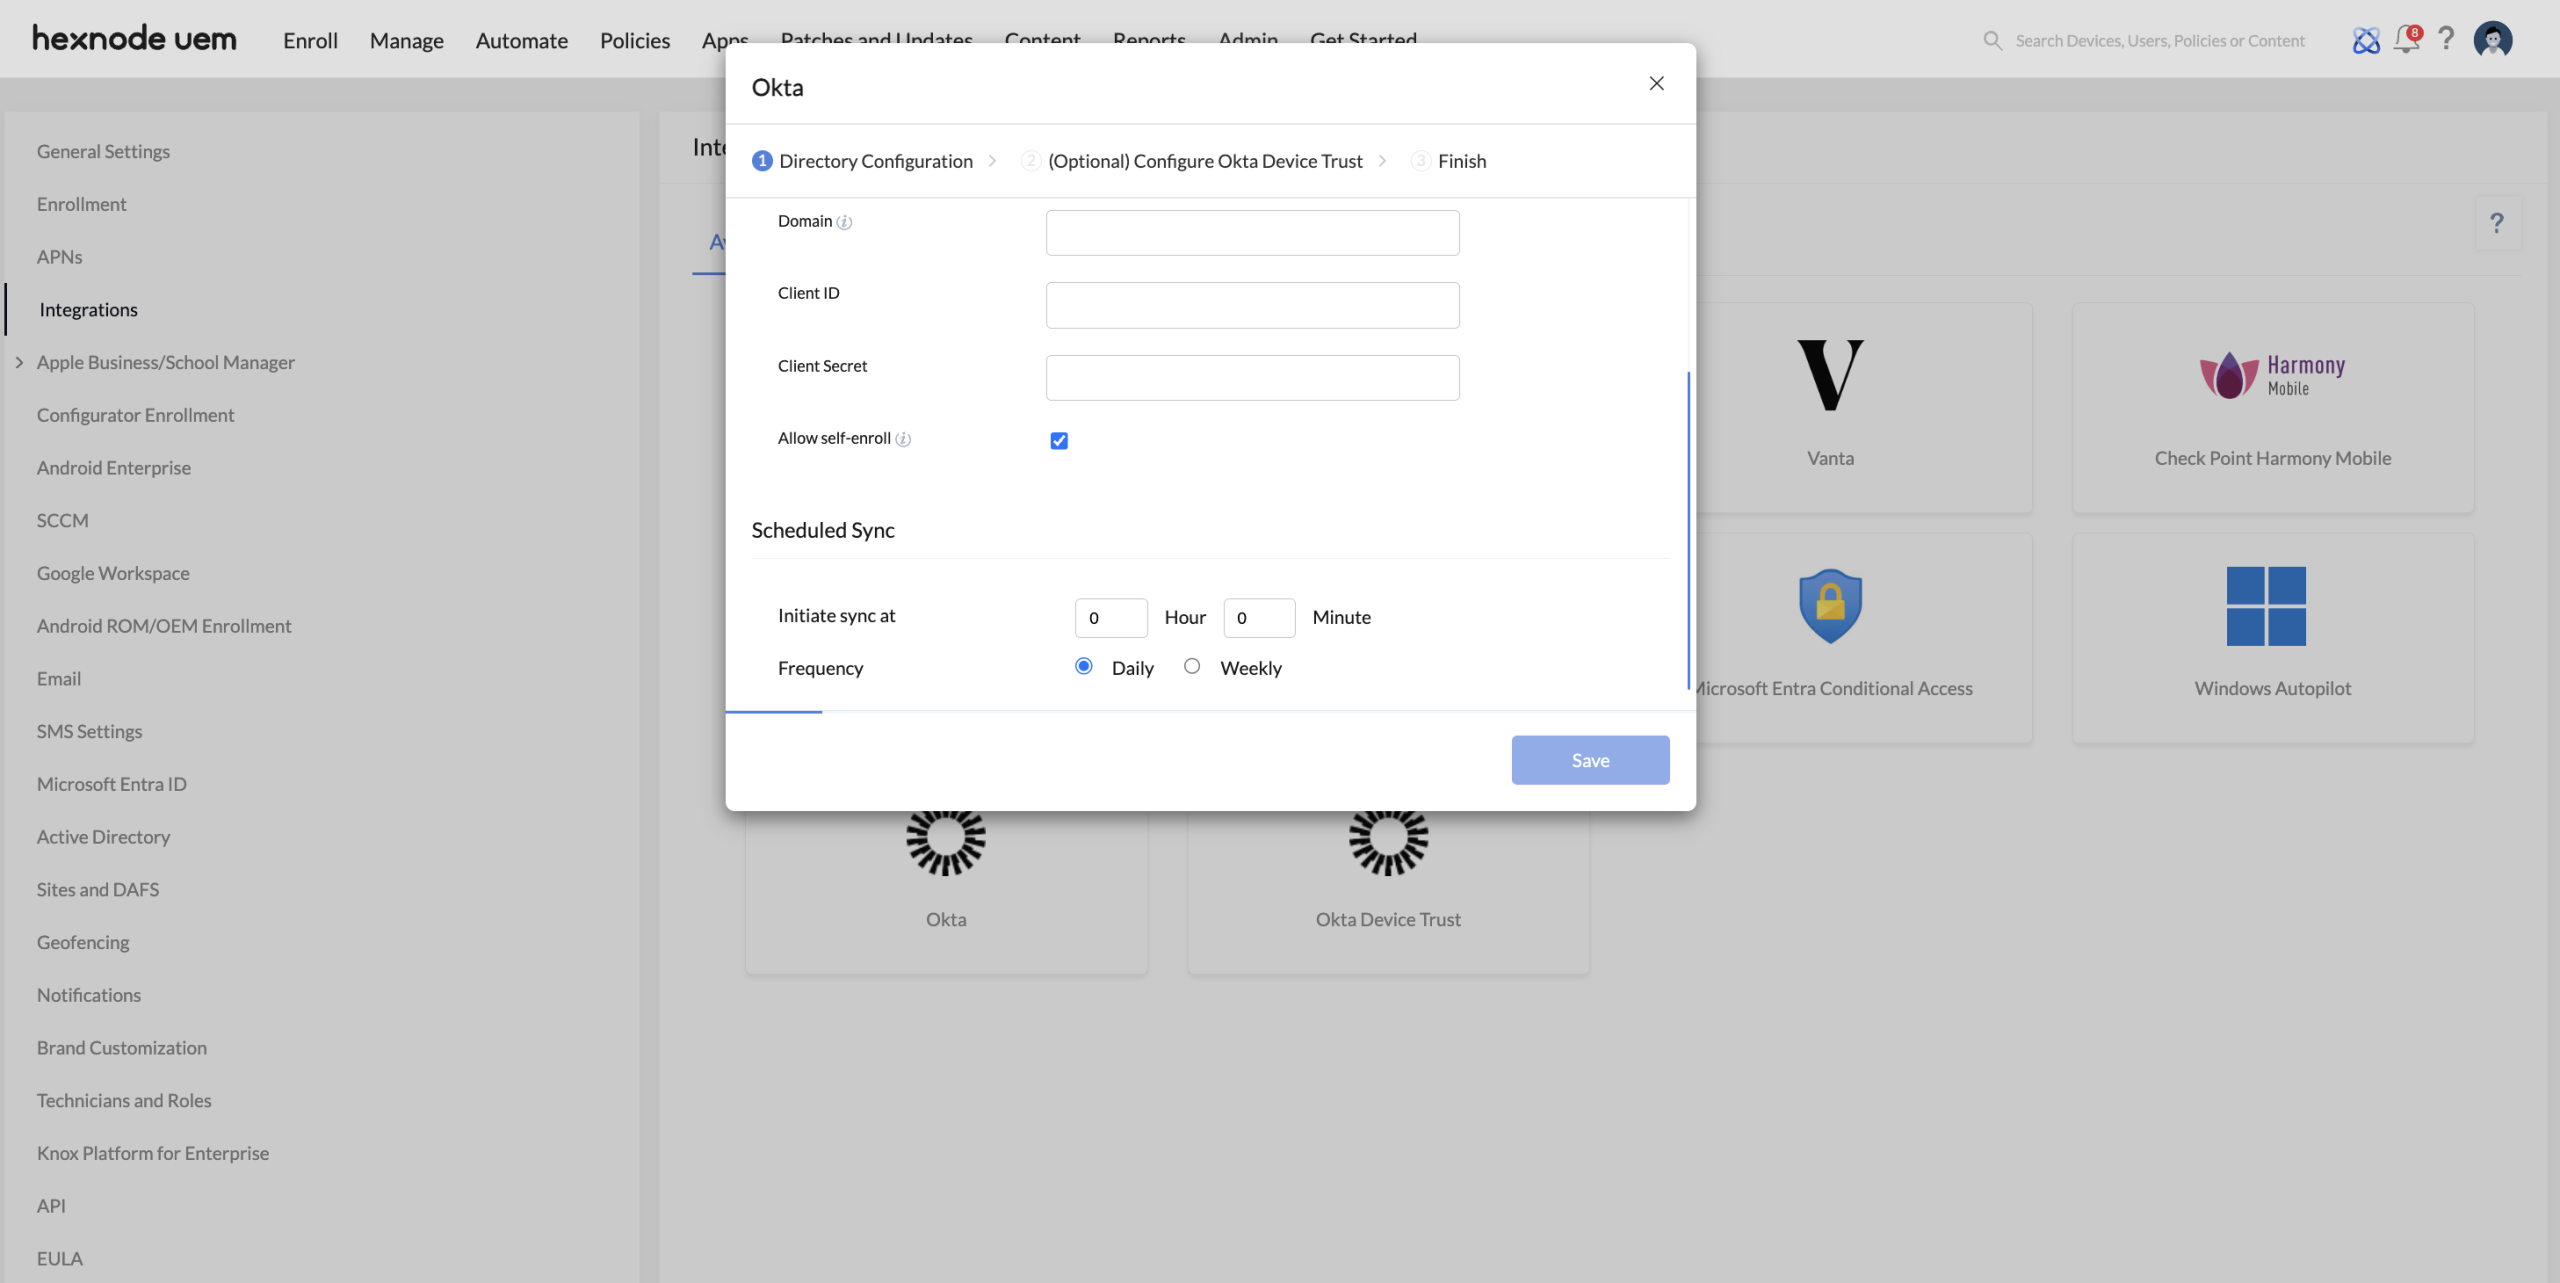
Task: Click the Okta Device Trust logo
Action: (x=1388, y=842)
